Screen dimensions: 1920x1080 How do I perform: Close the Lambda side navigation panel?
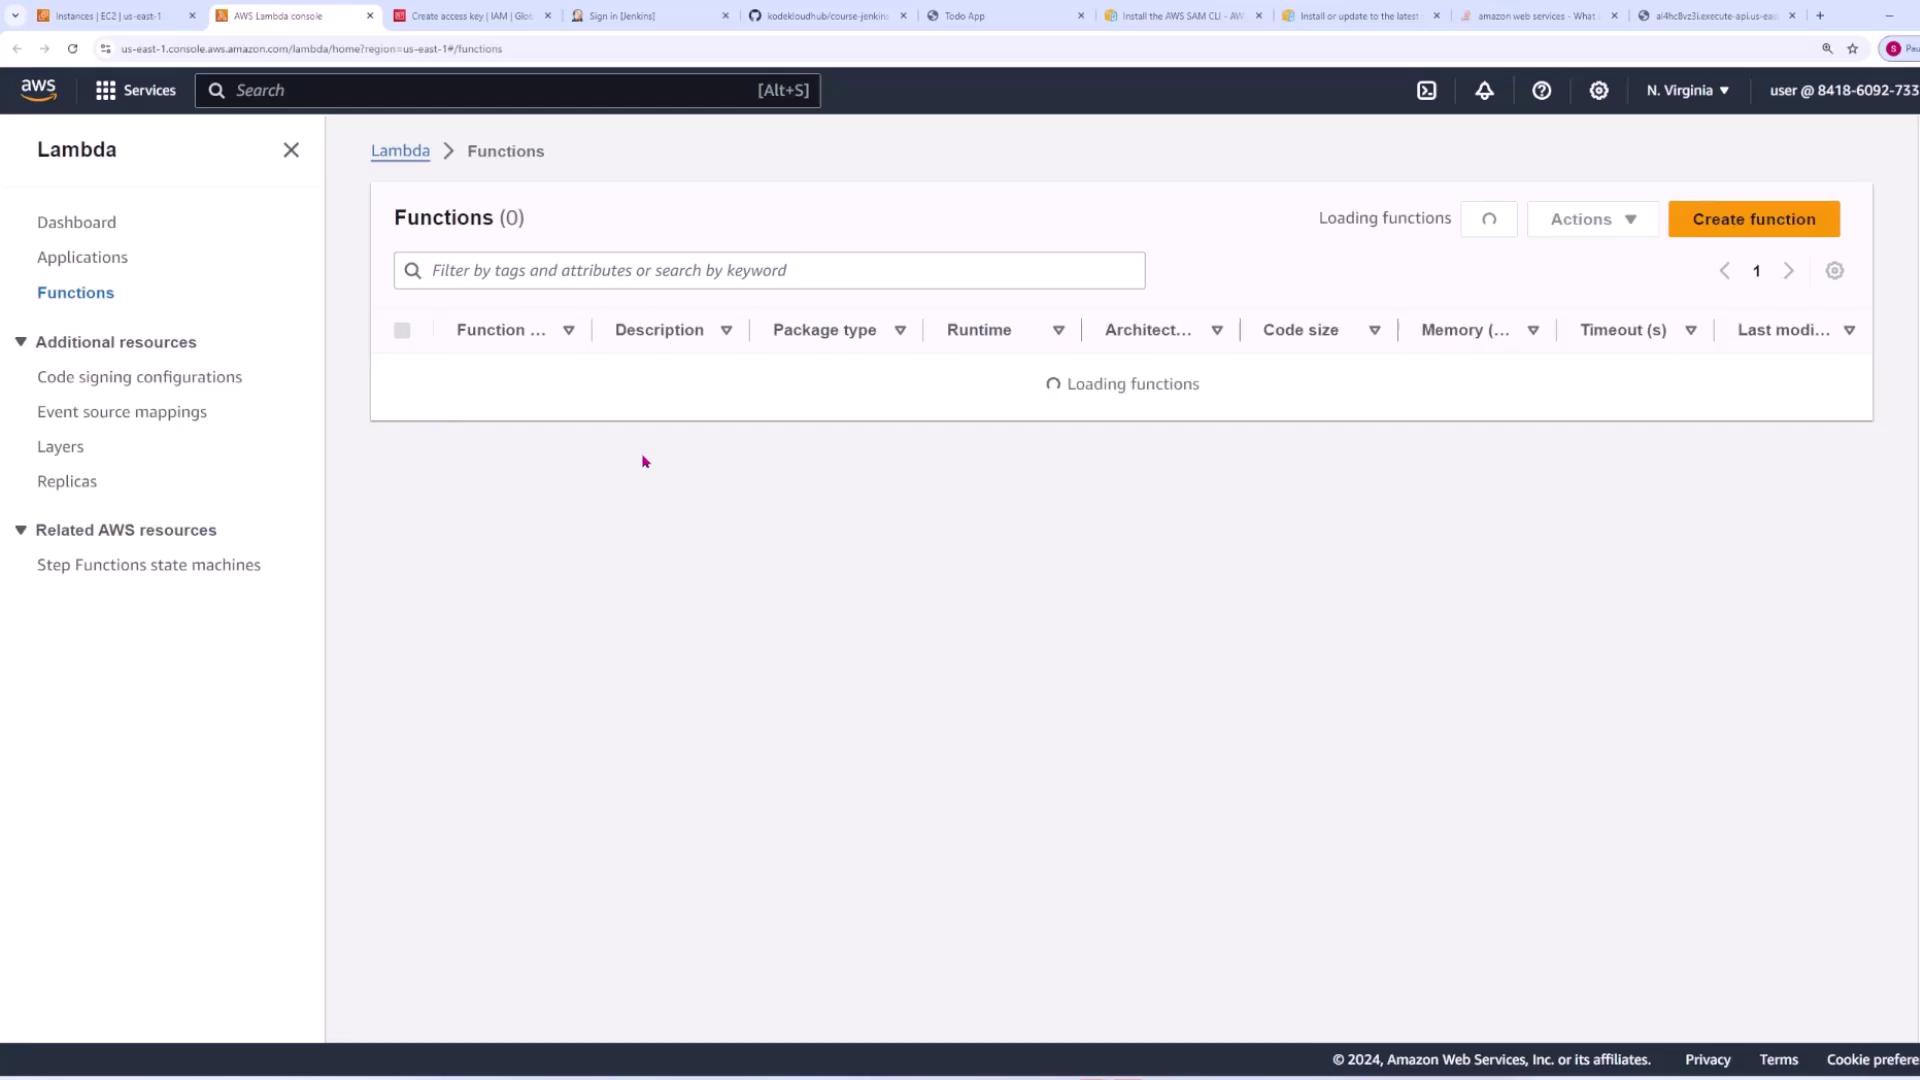[291, 150]
